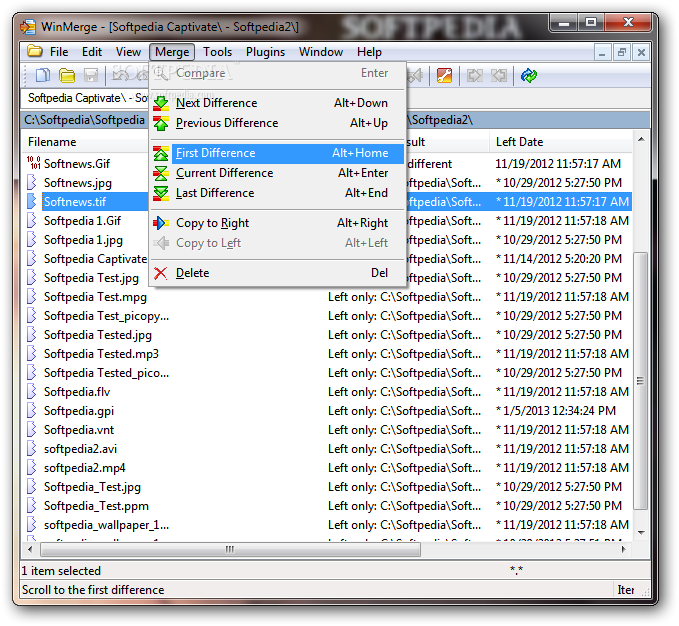This screenshot has height=626, width=679.
Task: Click the Last Difference icon
Action: pyautogui.click(x=161, y=193)
